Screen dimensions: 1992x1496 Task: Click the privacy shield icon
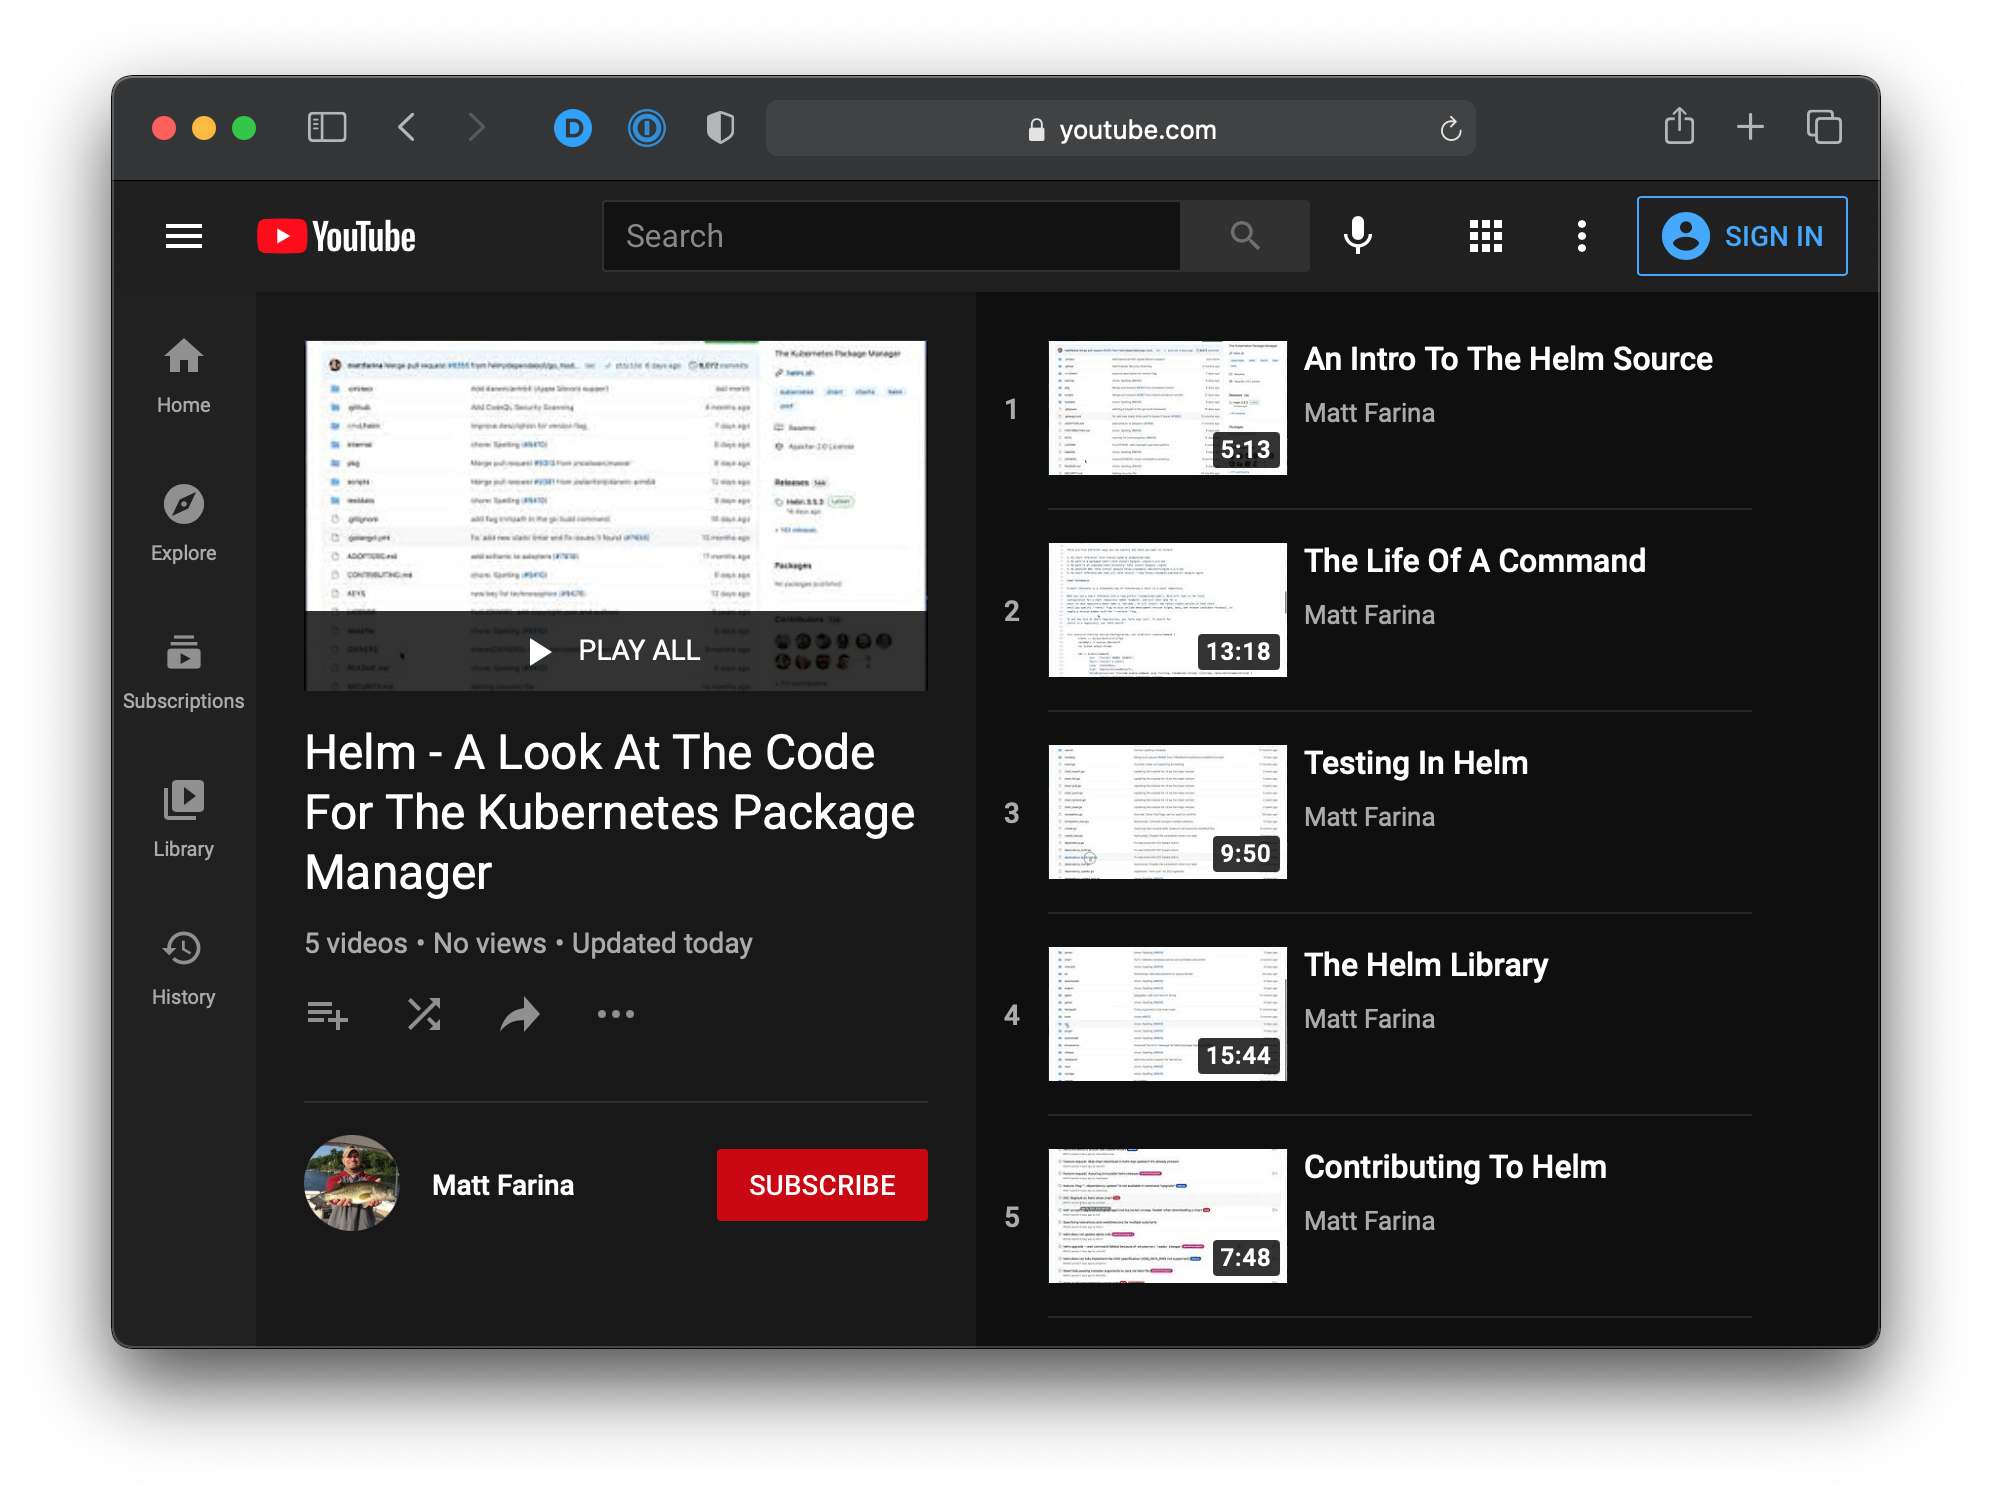point(720,128)
